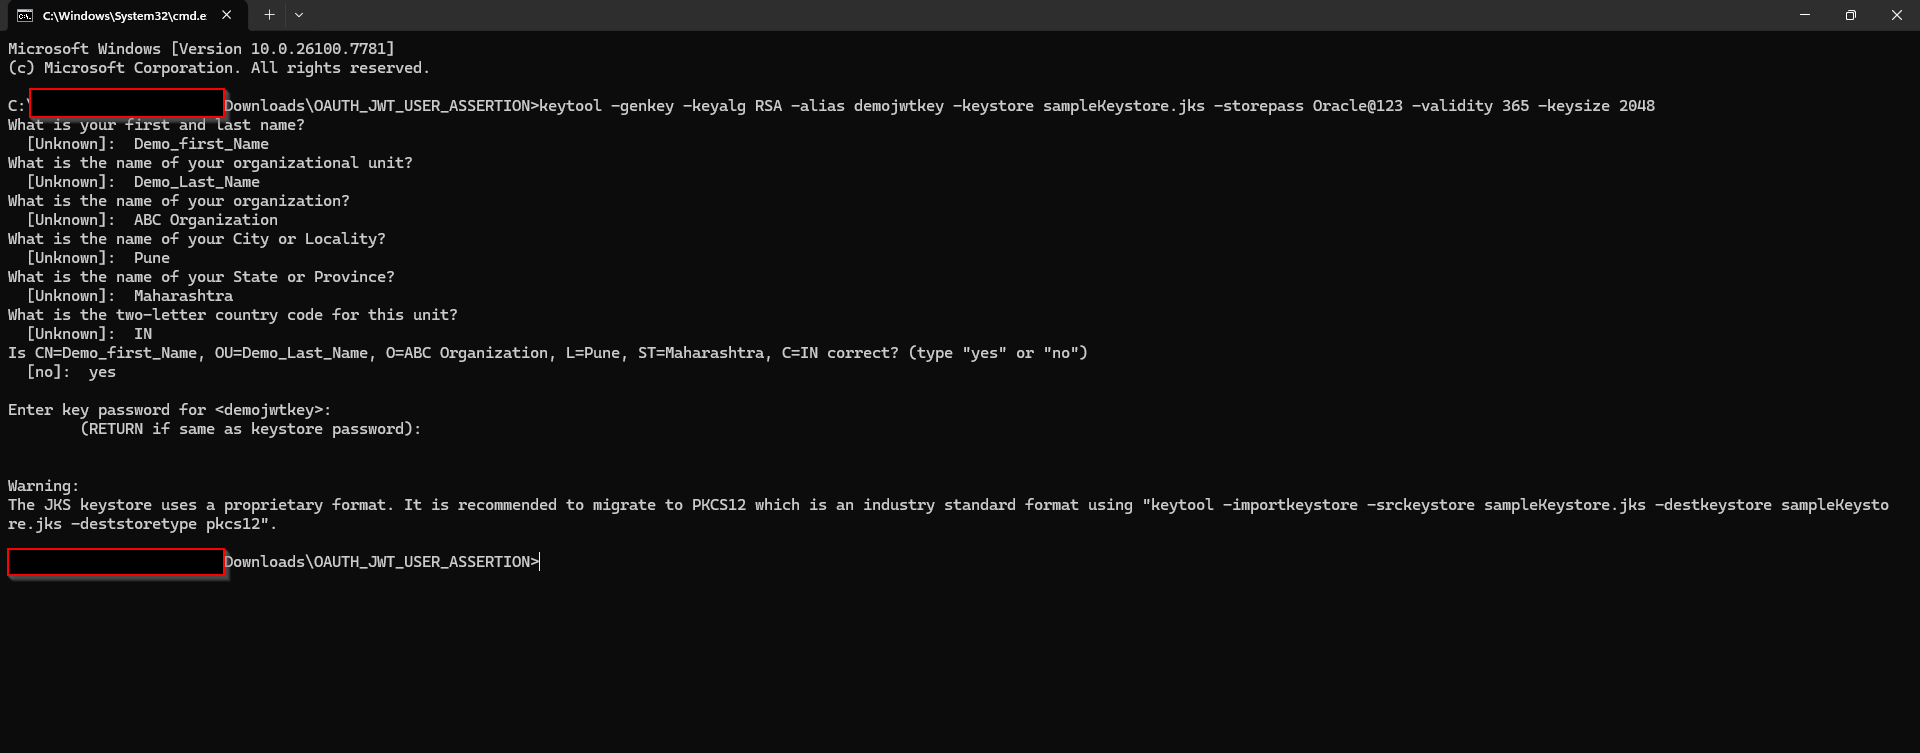The image size is (1920, 753).
Task: Click the "Enter key password for <demojwtkey>" line
Action: click(x=169, y=410)
